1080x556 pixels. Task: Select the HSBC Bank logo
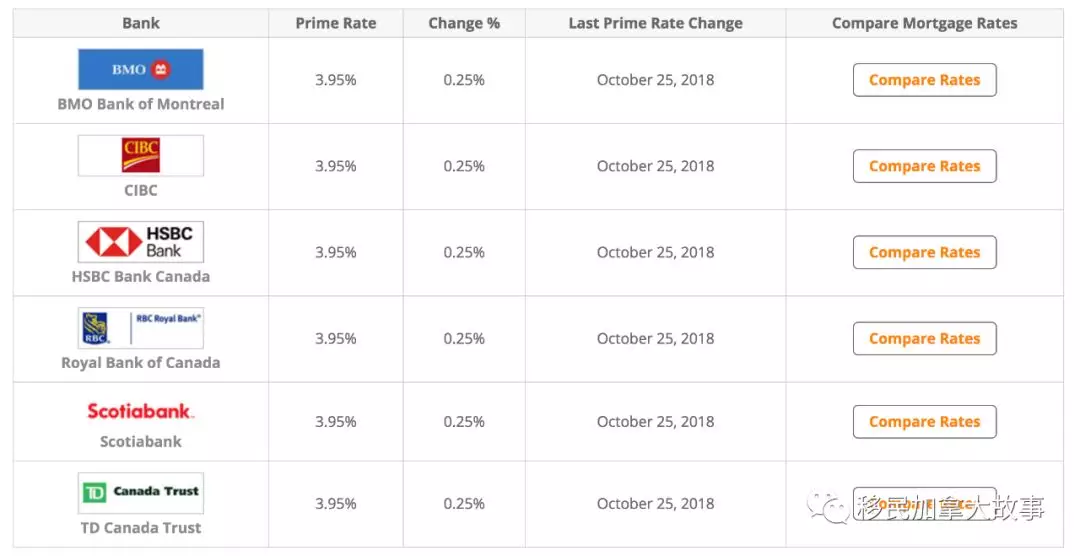click(141, 242)
